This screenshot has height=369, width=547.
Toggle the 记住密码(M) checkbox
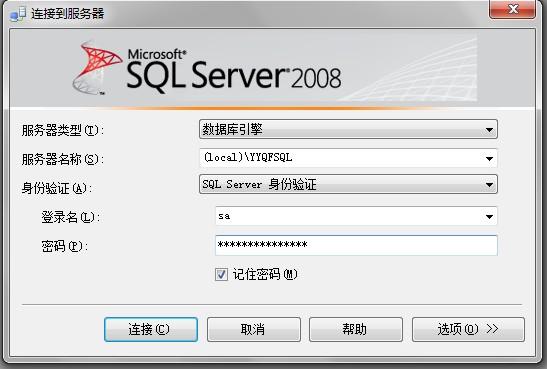click(x=221, y=274)
